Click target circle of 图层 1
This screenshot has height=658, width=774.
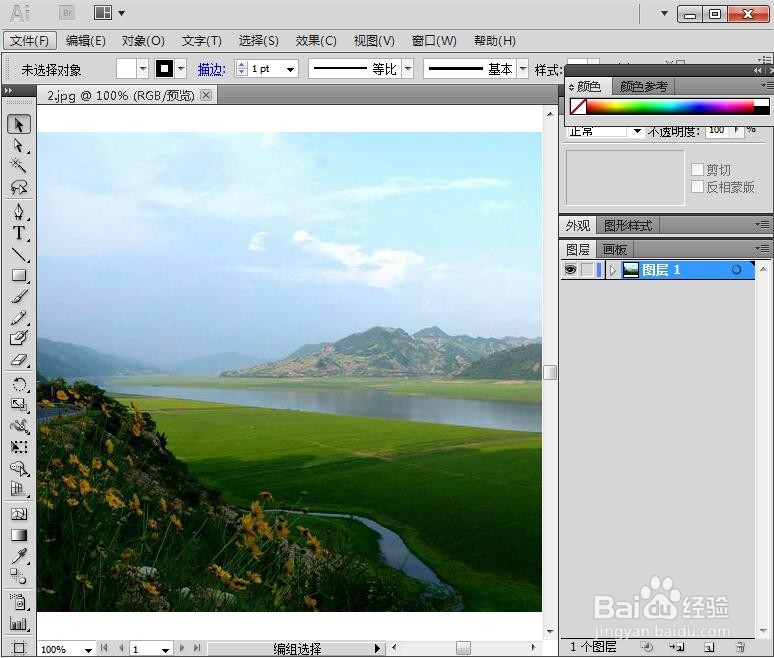pyautogui.click(x=736, y=270)
